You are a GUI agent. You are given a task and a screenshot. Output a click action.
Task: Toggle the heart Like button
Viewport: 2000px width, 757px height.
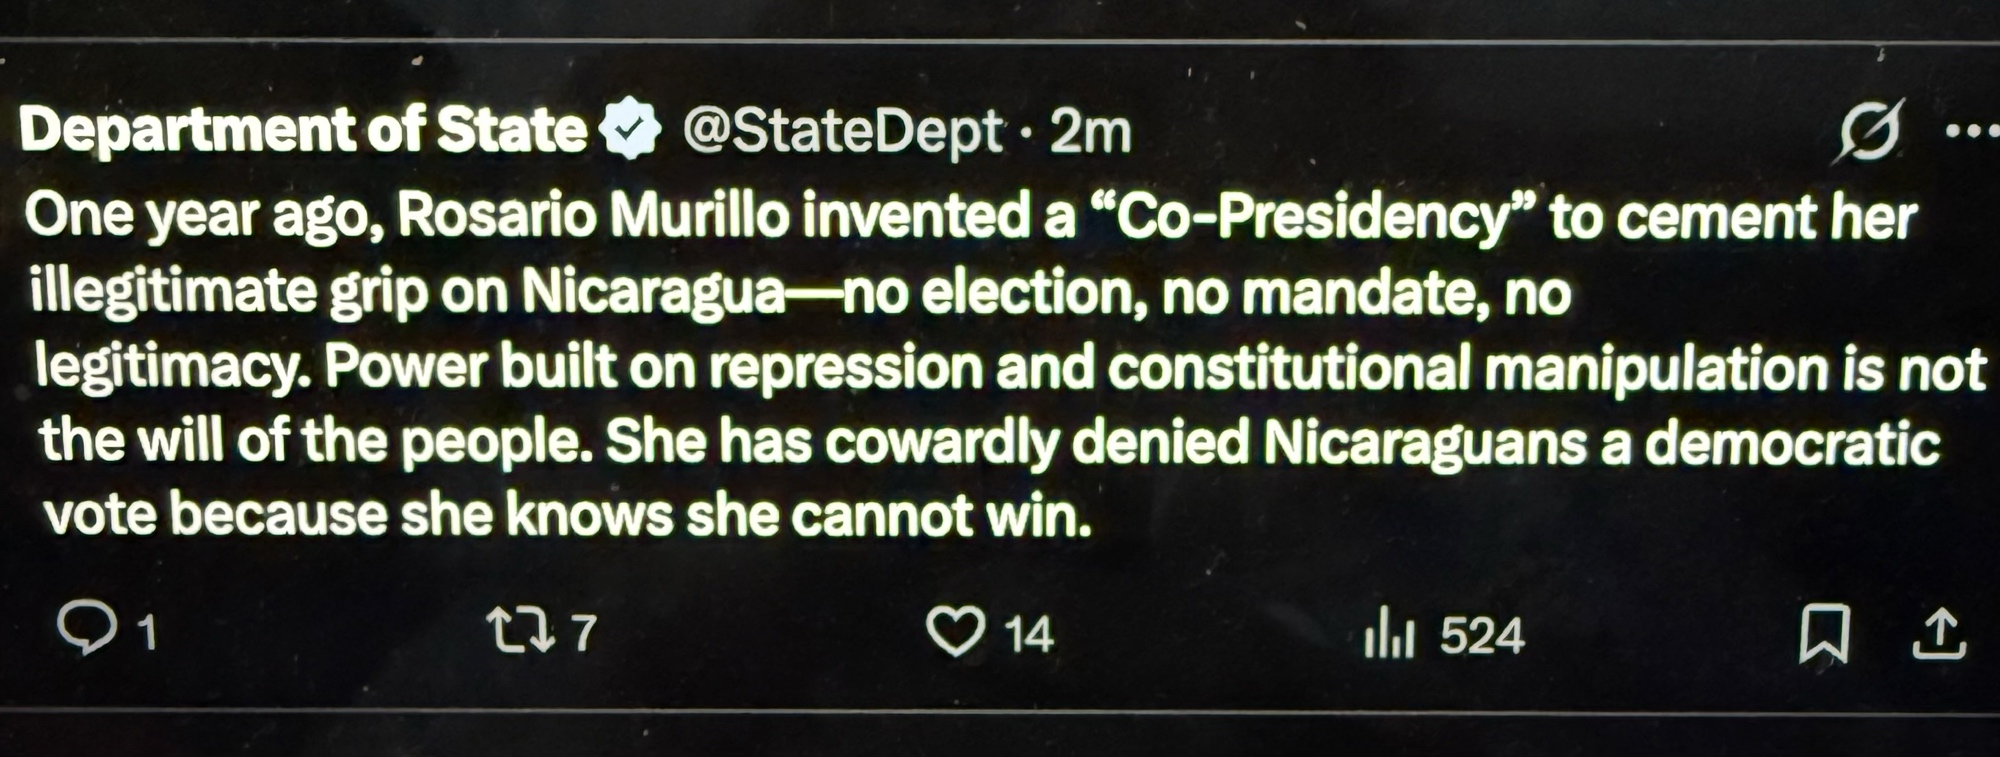coord(955,632)
